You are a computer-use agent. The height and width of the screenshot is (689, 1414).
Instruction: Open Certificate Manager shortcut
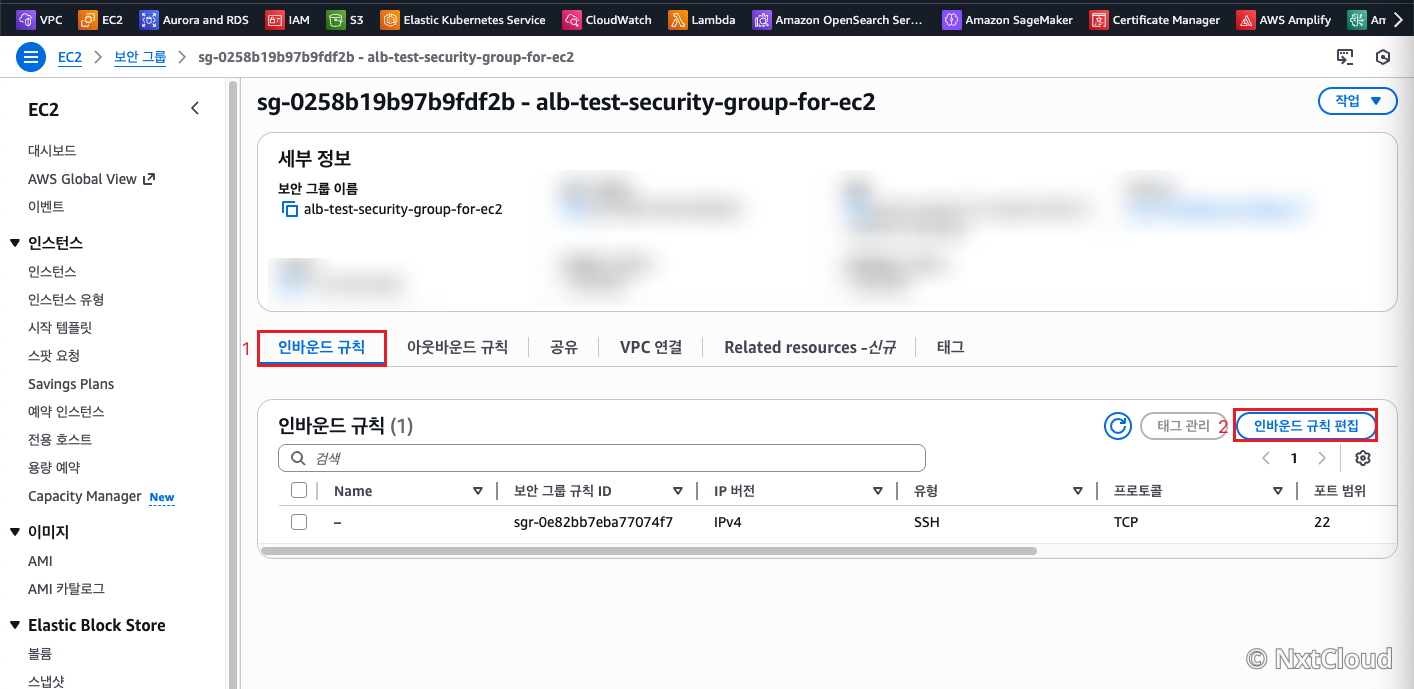[x=1156, y=19]
